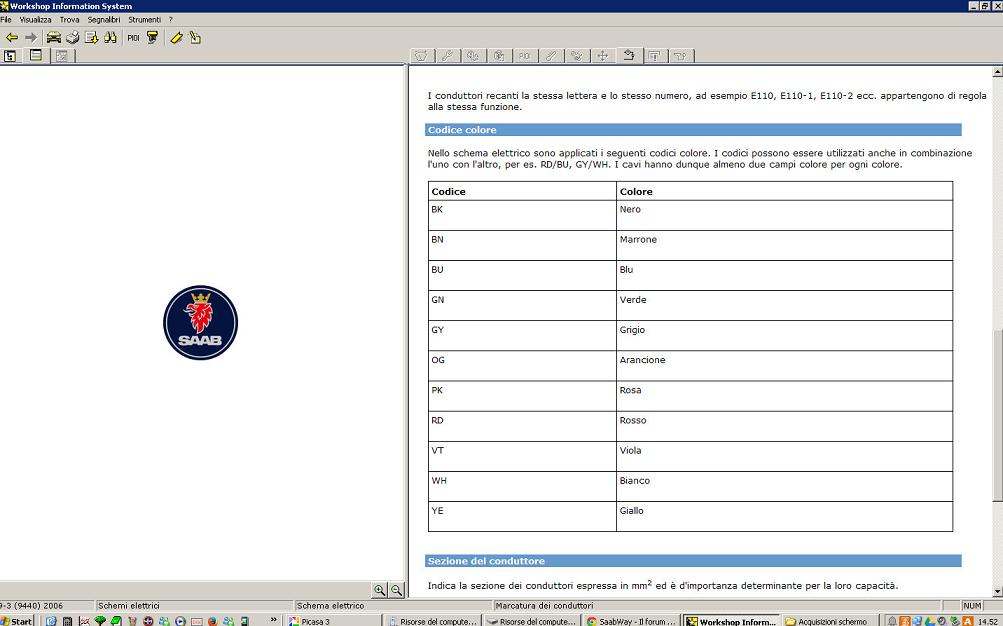Viewport: 1003px width, 626px height.
Task: Click the grey forward arrow
Action: click(31, 38)
